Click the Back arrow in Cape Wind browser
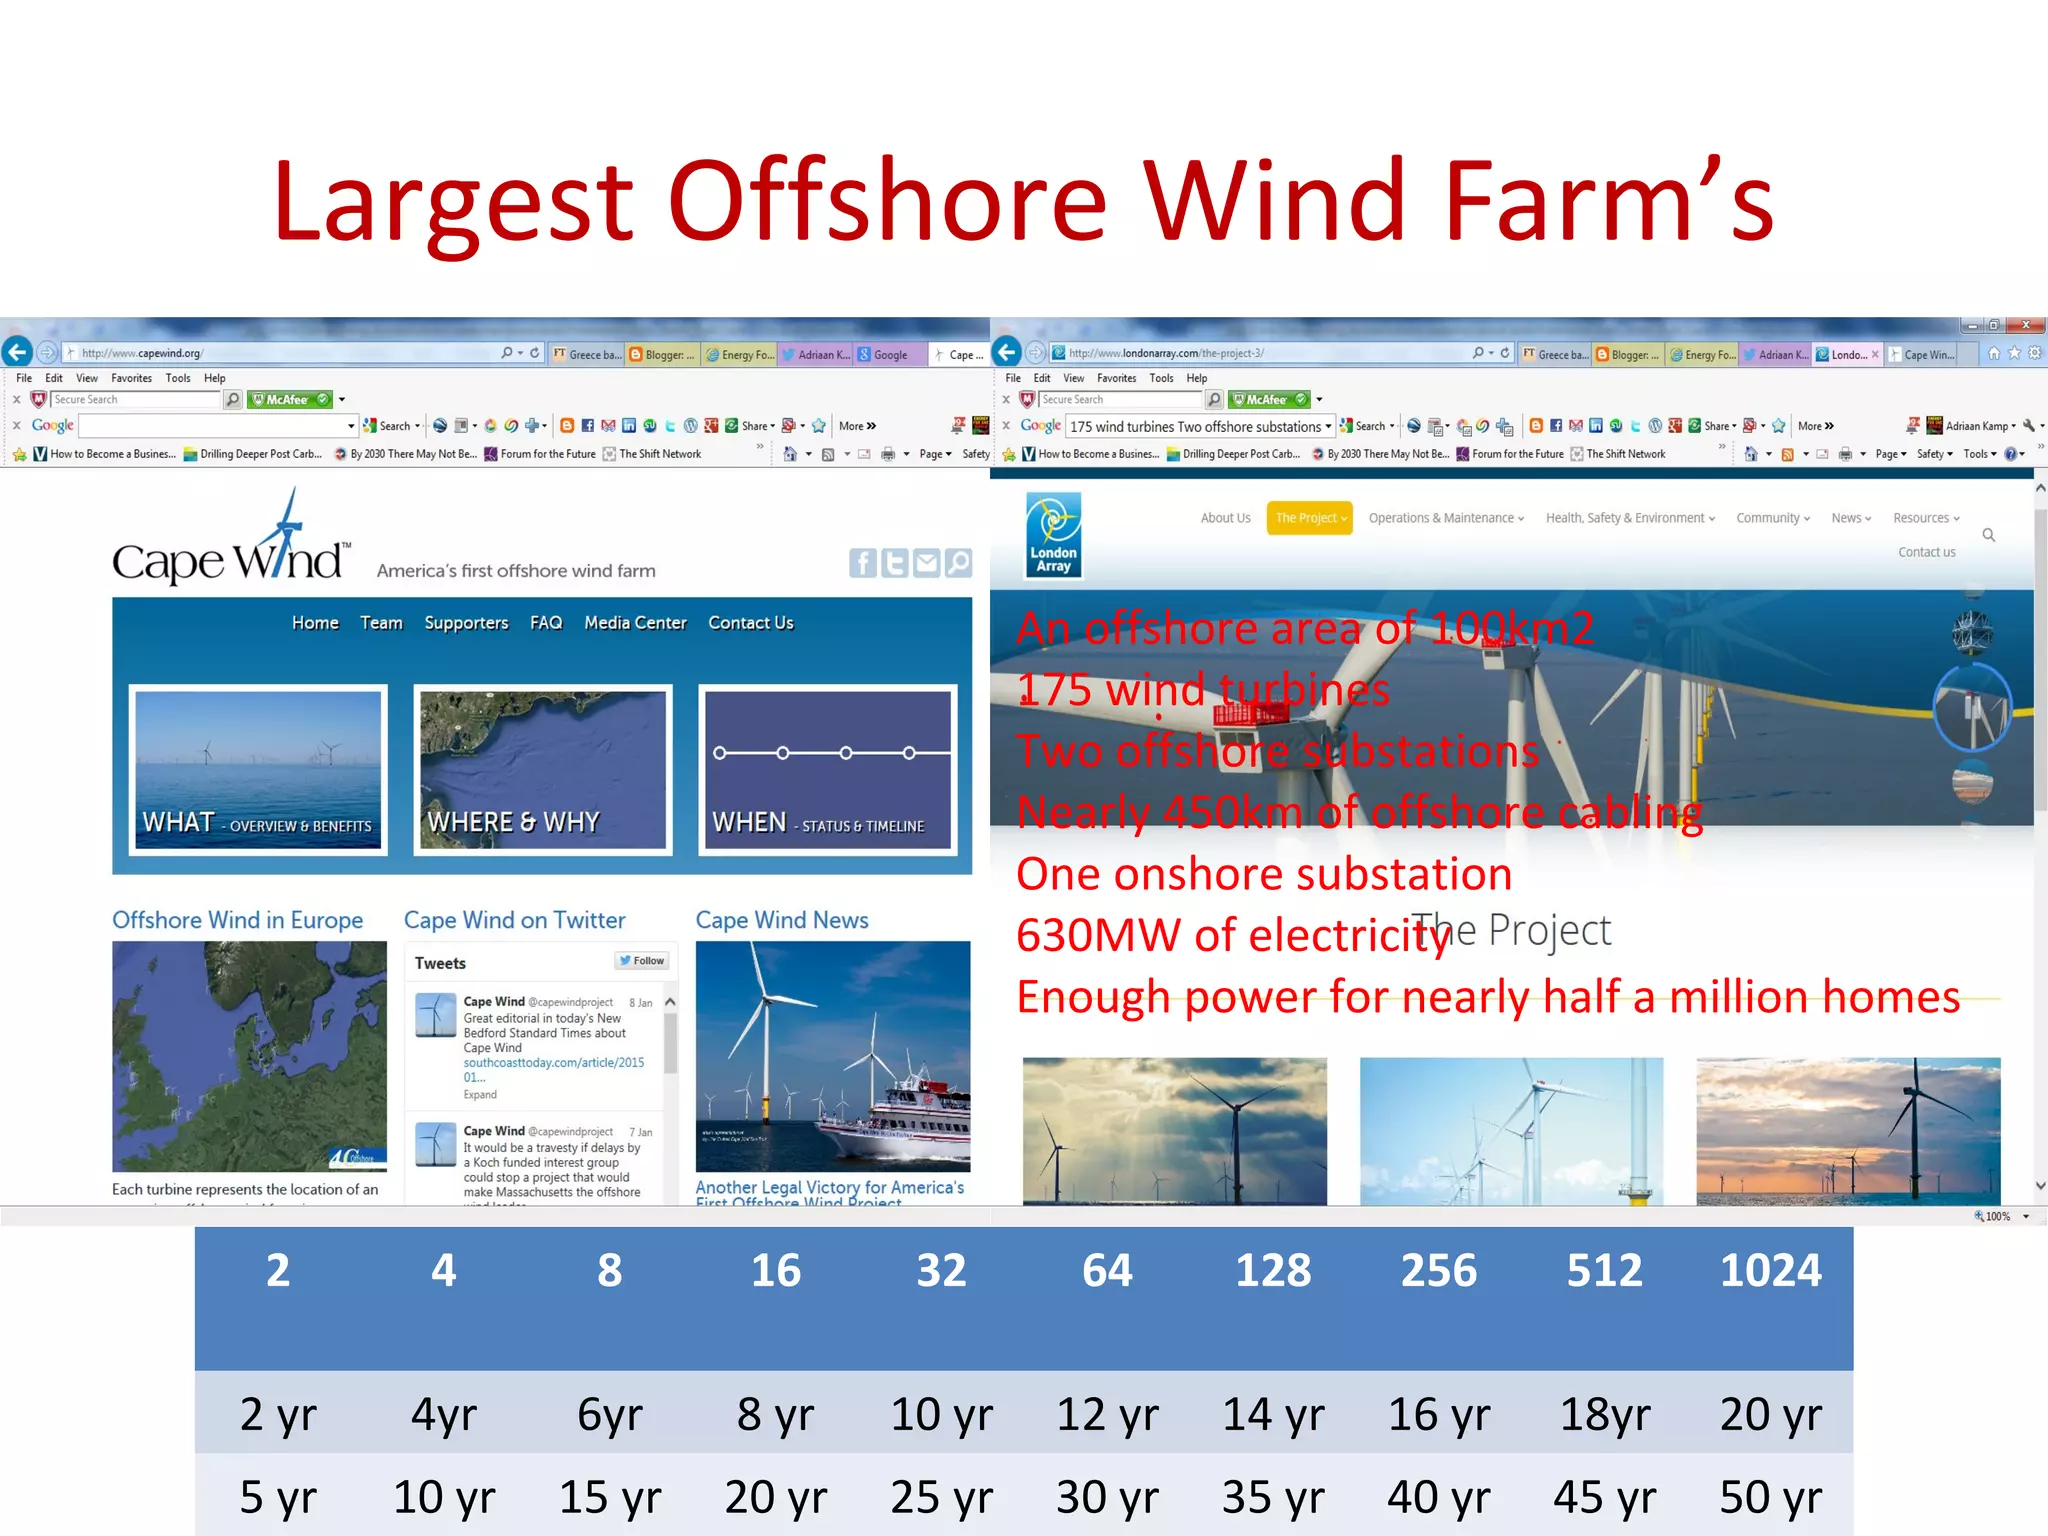 pos(16,352)
